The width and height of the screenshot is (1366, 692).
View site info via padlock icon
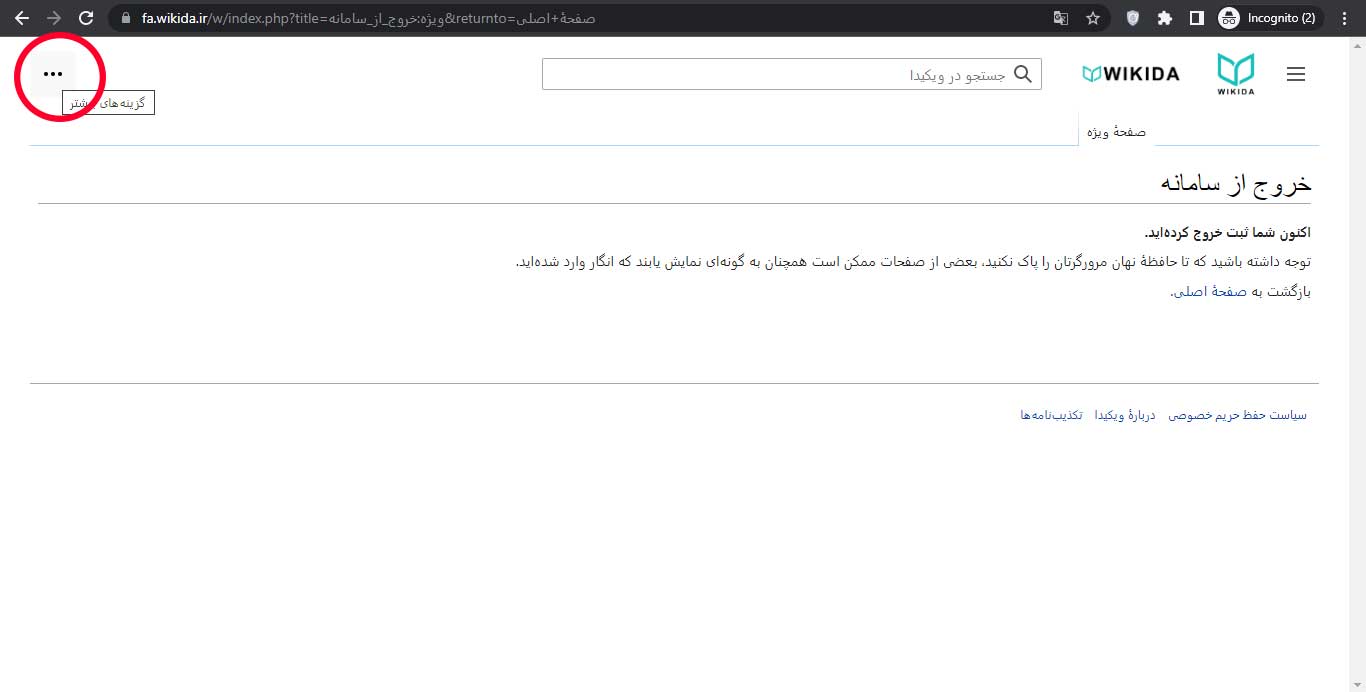(x=125, y=18)
